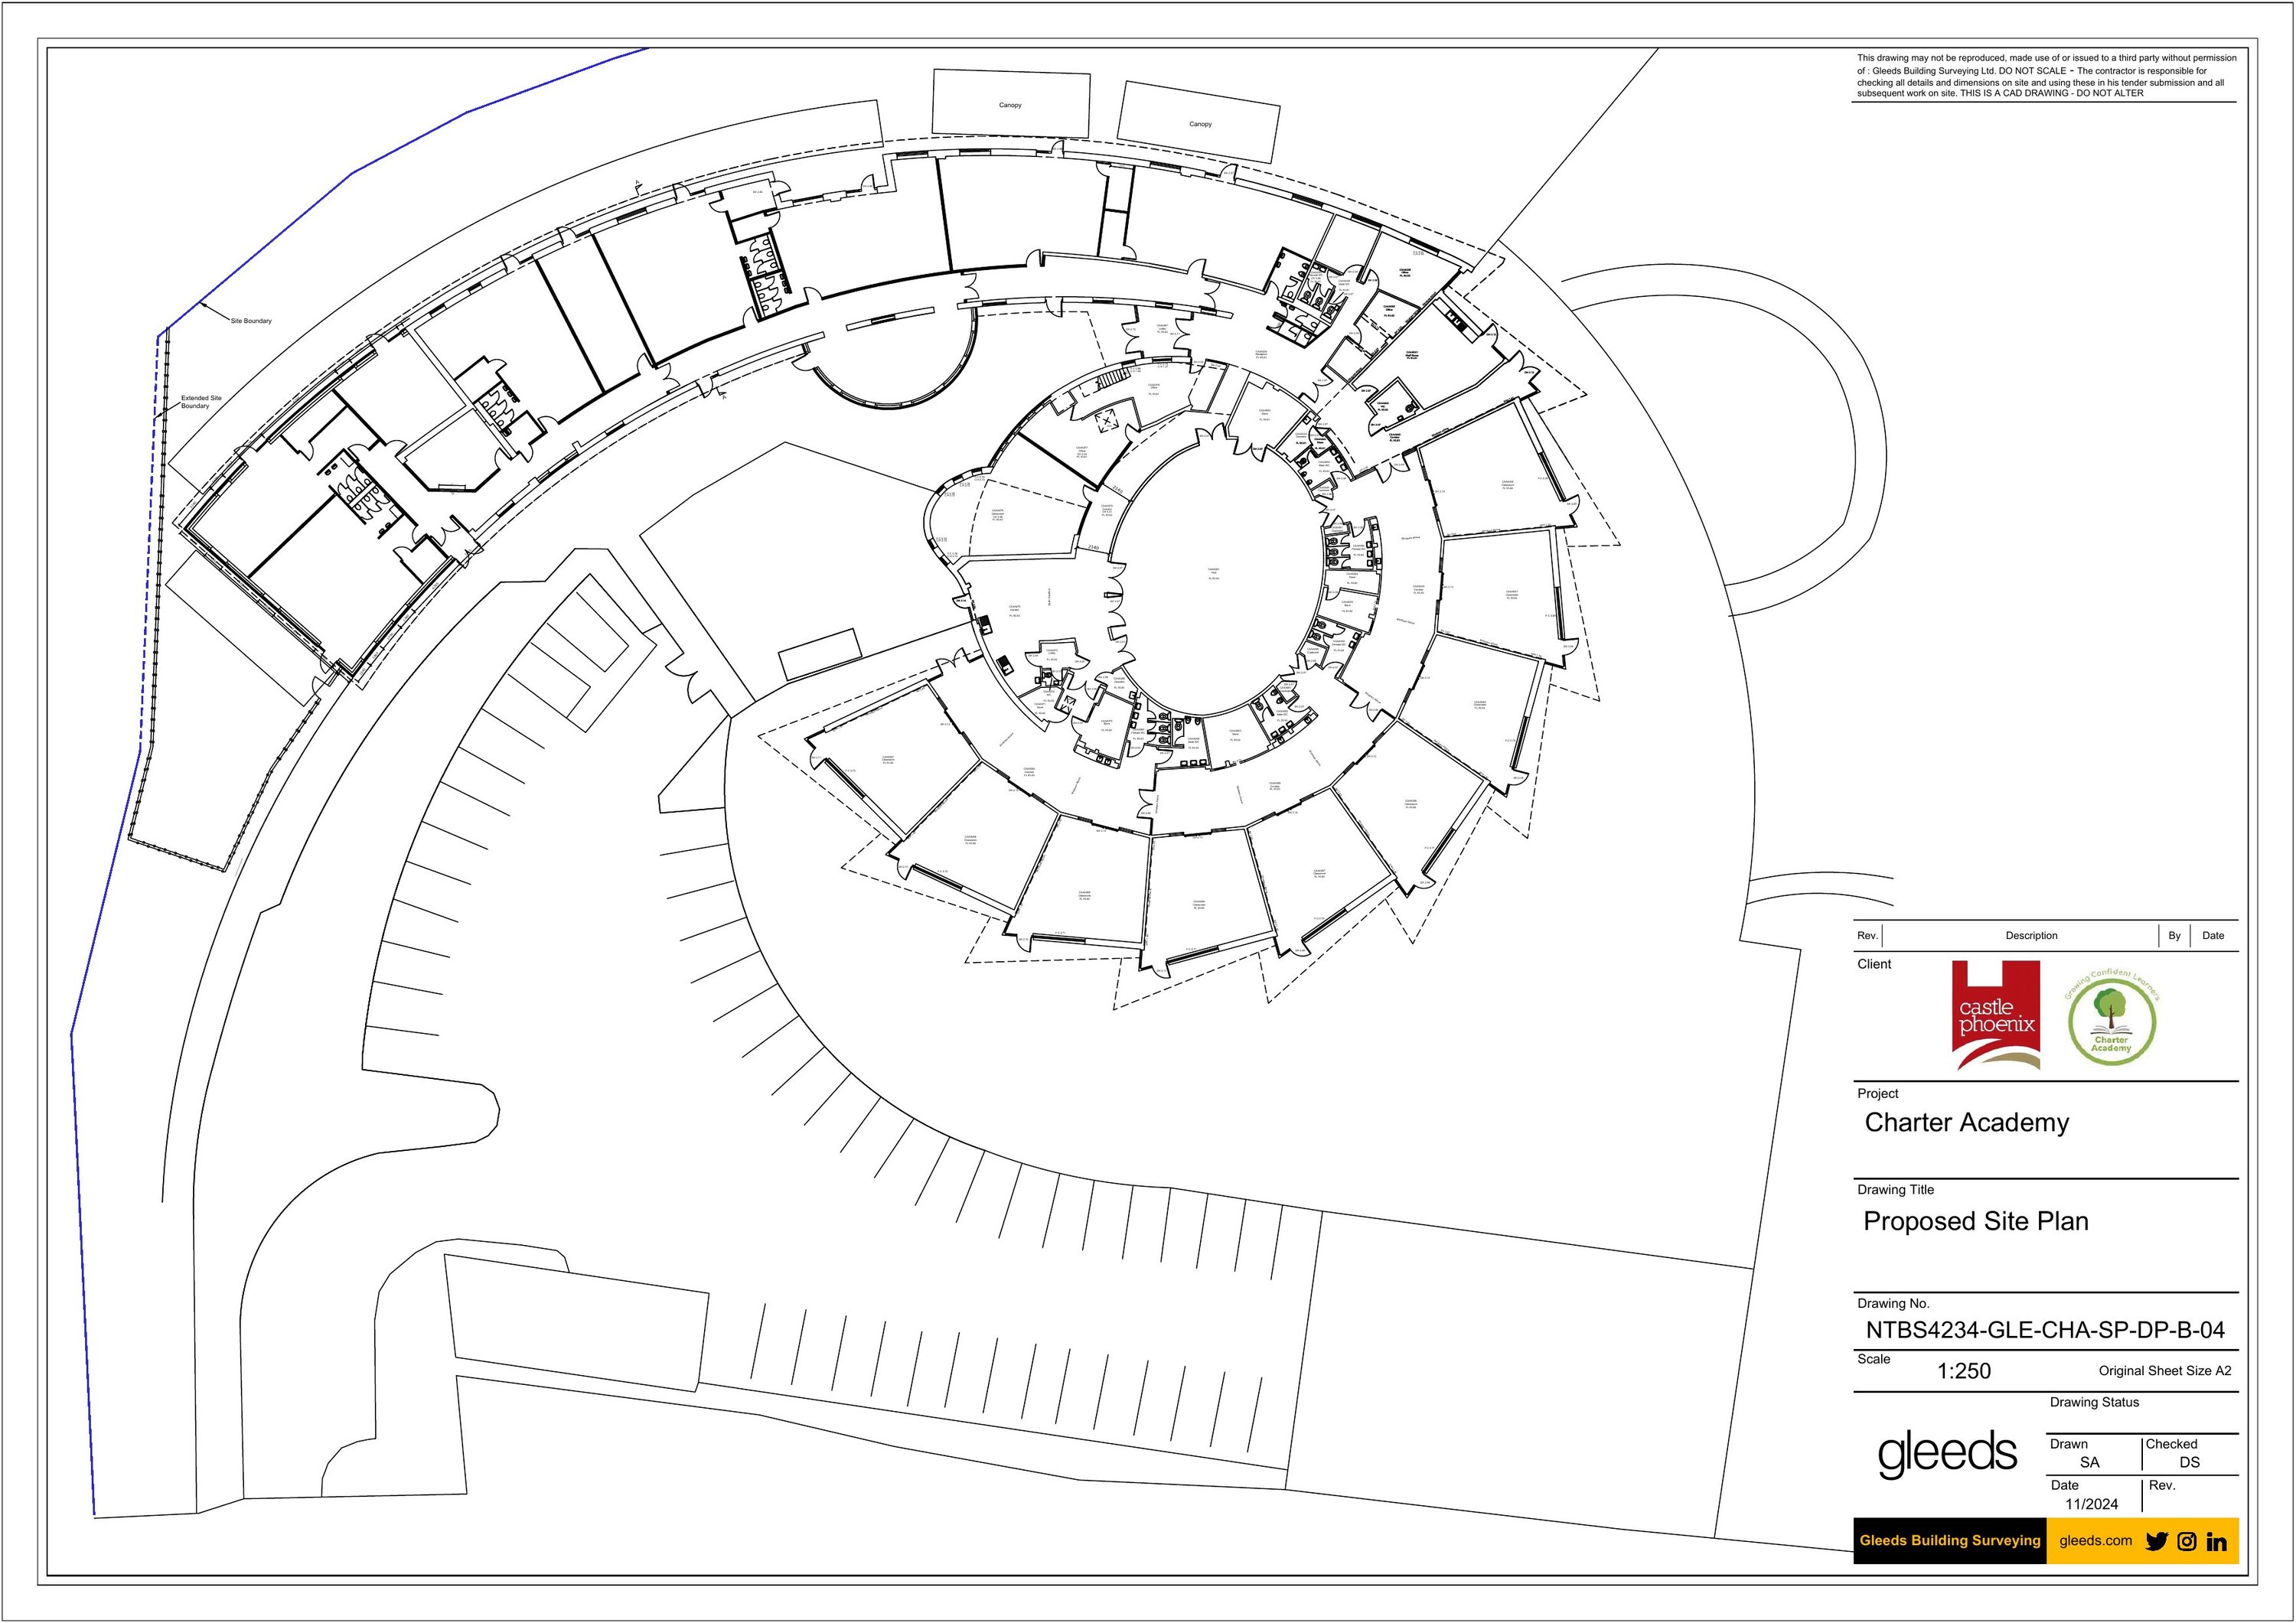Click the Scale value 1:250
The image size is (2296, 1623).
click(1964, 1372)
